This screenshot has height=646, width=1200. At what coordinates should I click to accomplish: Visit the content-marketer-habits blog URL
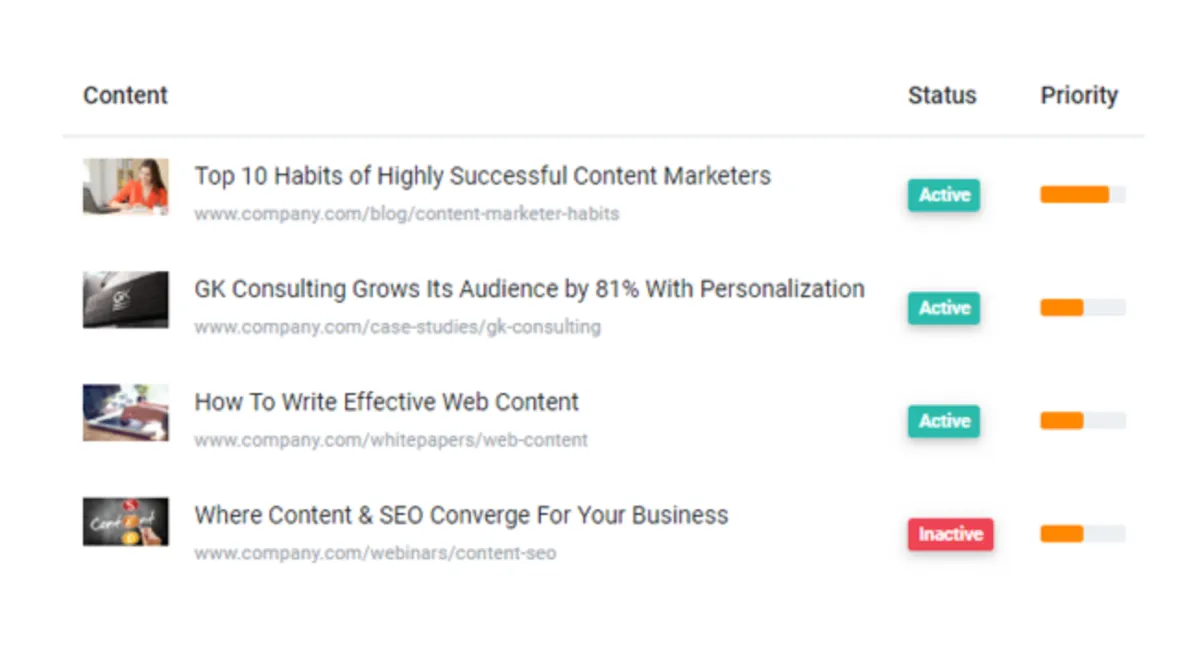click(x=406, y=214)
